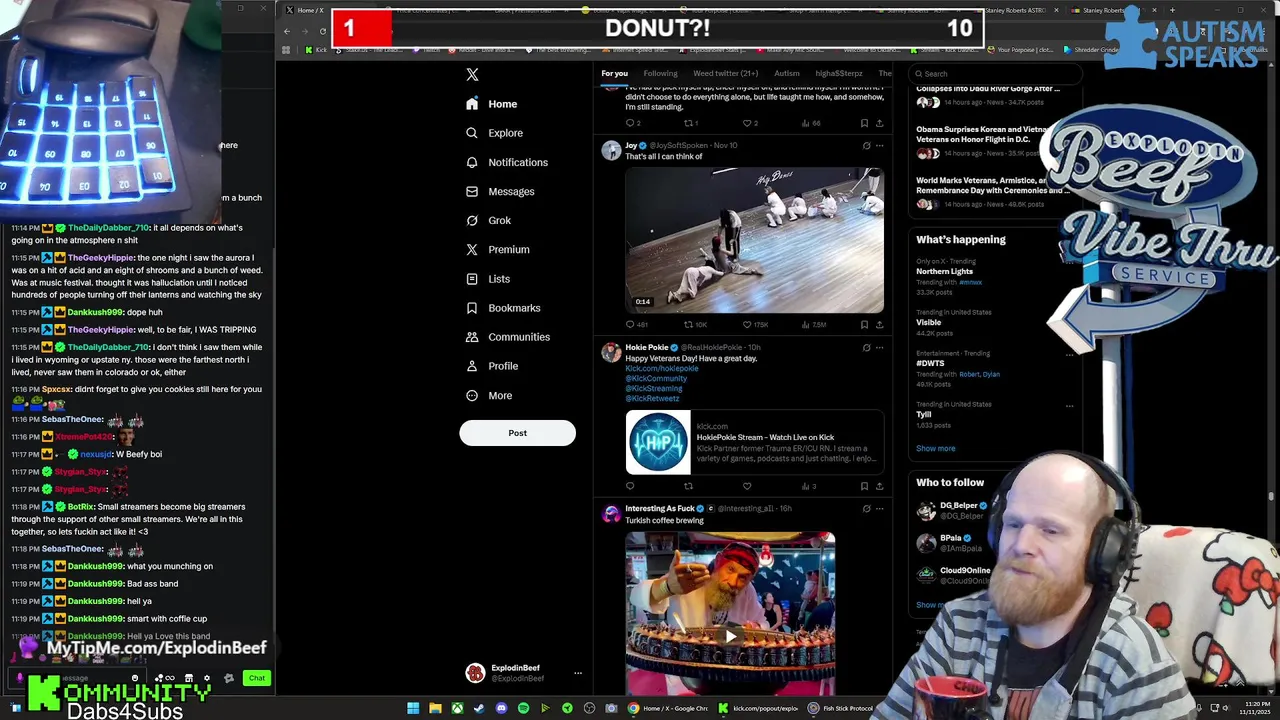The width and height of the screenshot is (1280, 720).
Task: Open Profile in the X sidebar
Action: (x=491, y=366)
